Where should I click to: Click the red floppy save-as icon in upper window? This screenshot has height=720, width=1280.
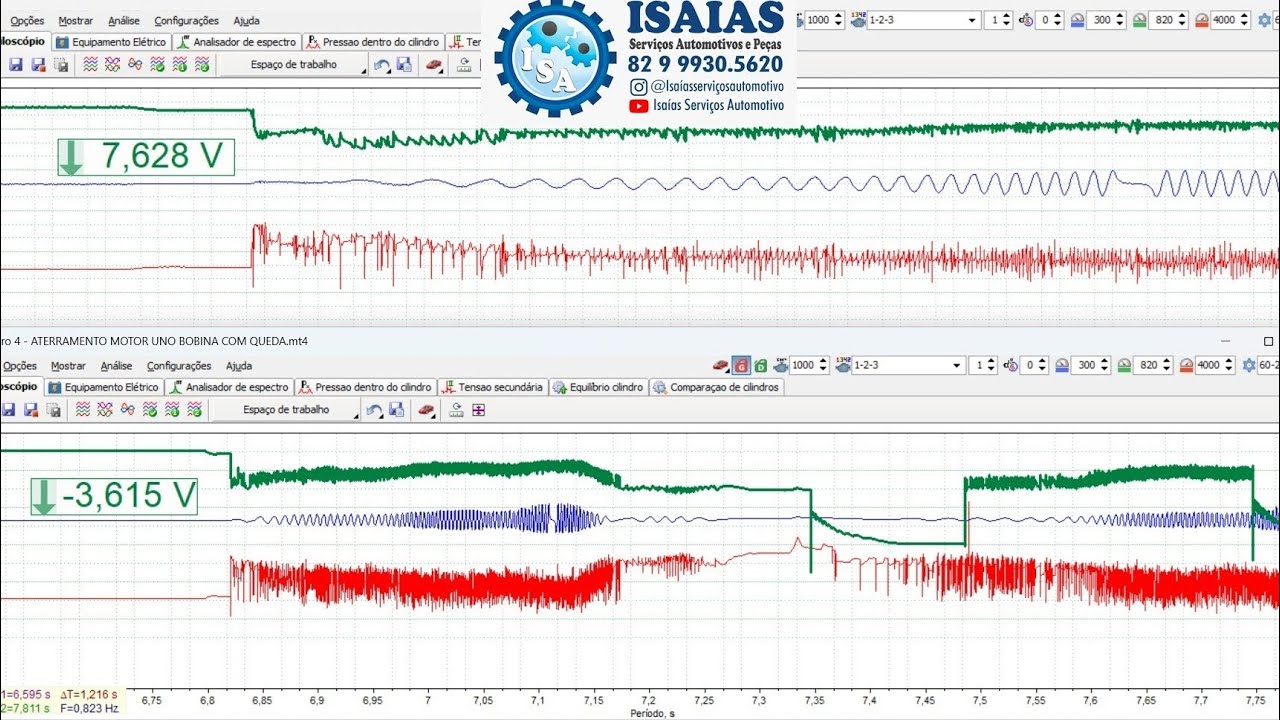click(38, 64)
